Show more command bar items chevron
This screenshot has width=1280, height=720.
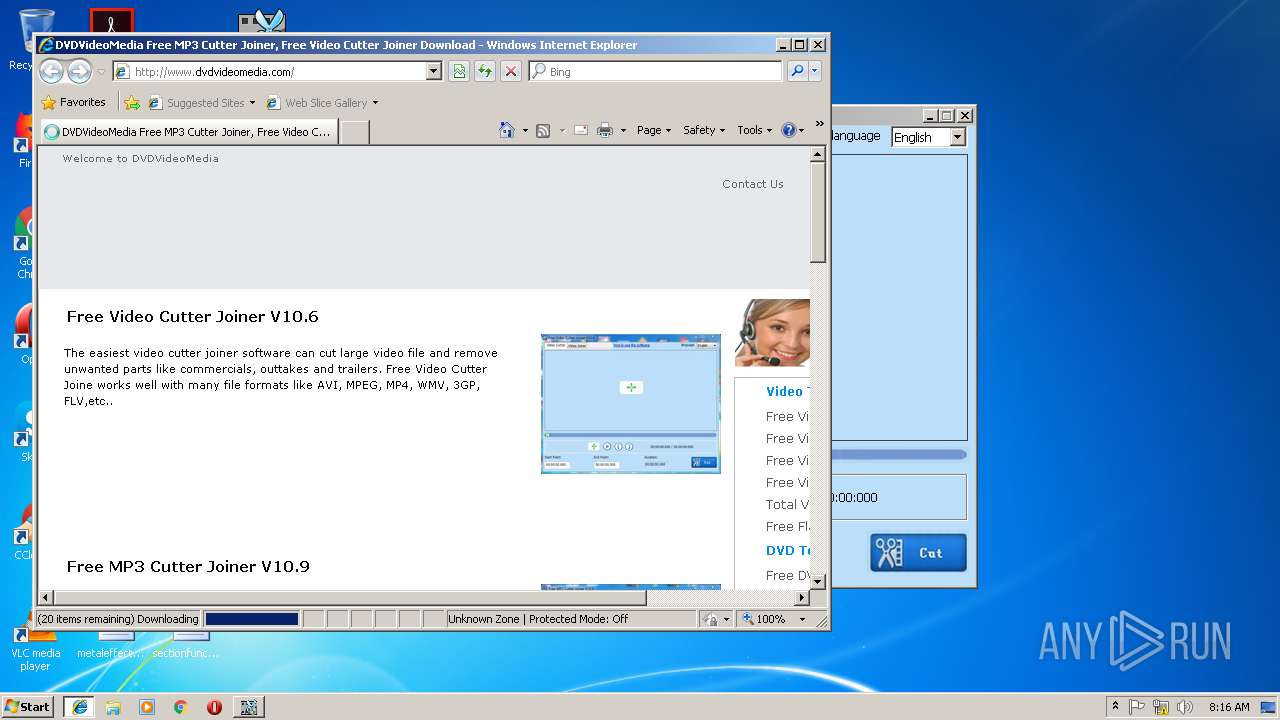tap(819, 124)
